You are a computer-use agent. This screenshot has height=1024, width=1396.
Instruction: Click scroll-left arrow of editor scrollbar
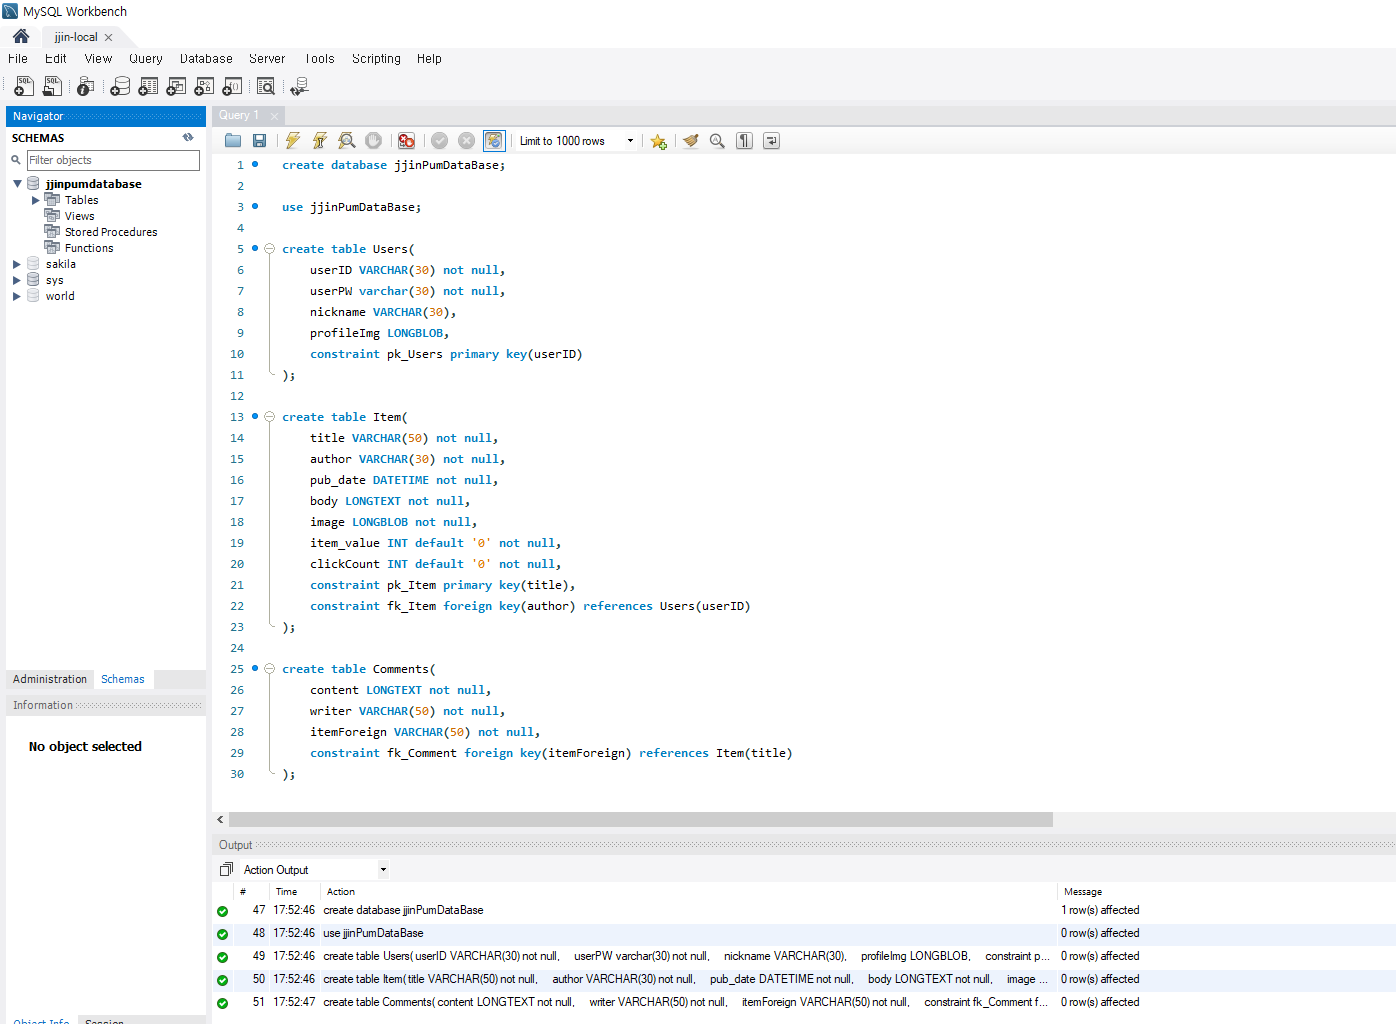[x=220, y=820]
